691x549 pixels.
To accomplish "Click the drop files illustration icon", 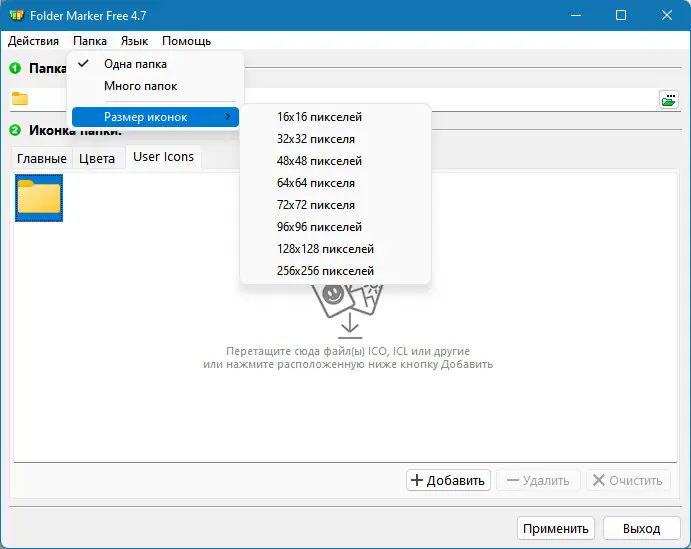I will [x=350, y=312].
